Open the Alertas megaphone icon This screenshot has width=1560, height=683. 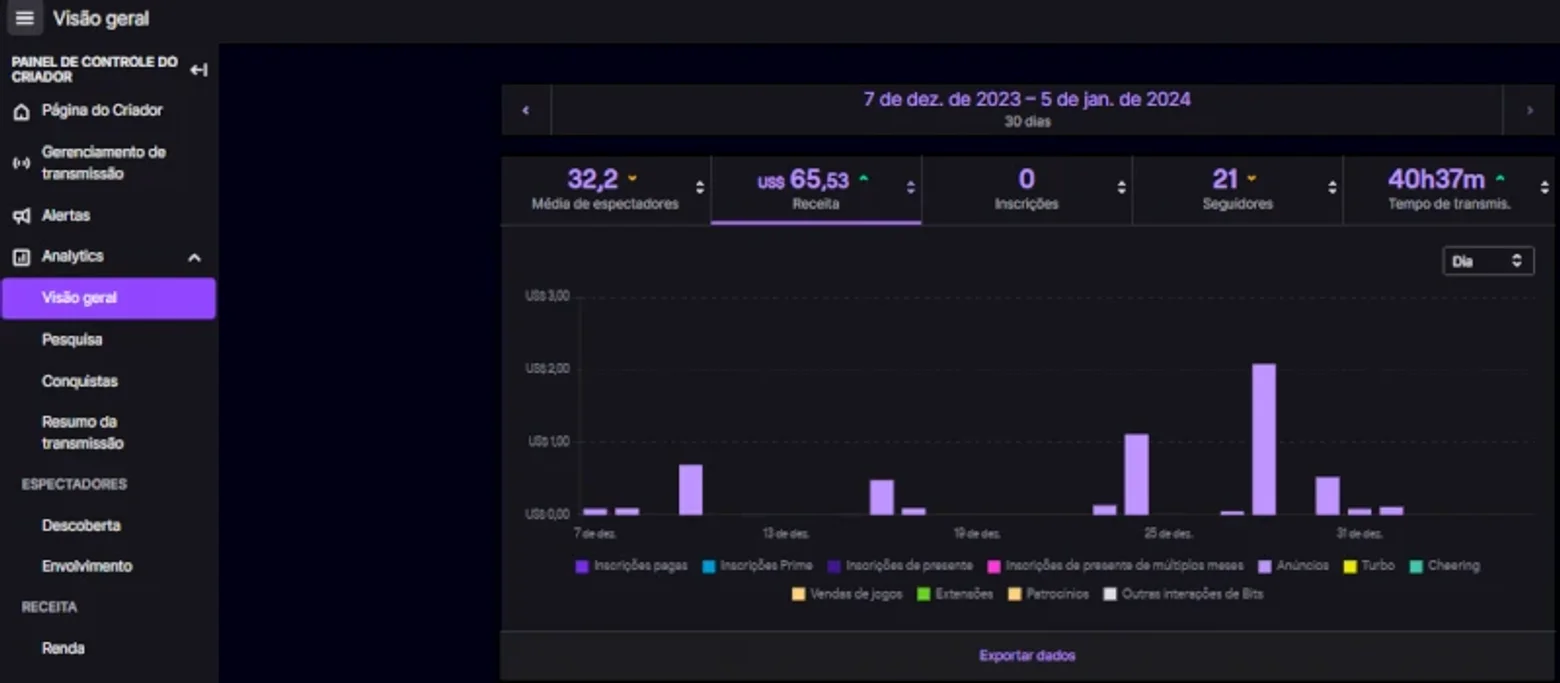pyautogui.click(x=21, y=216)
